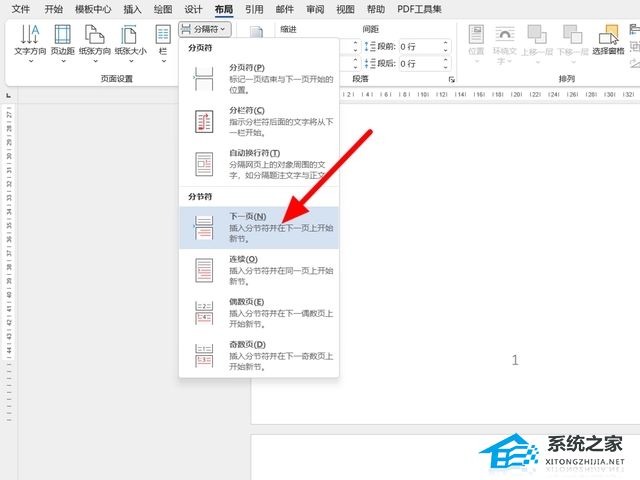640x480 pixels.
Task: Click the tab selector above the vertical ruler
Action: [x=9, y=96]
